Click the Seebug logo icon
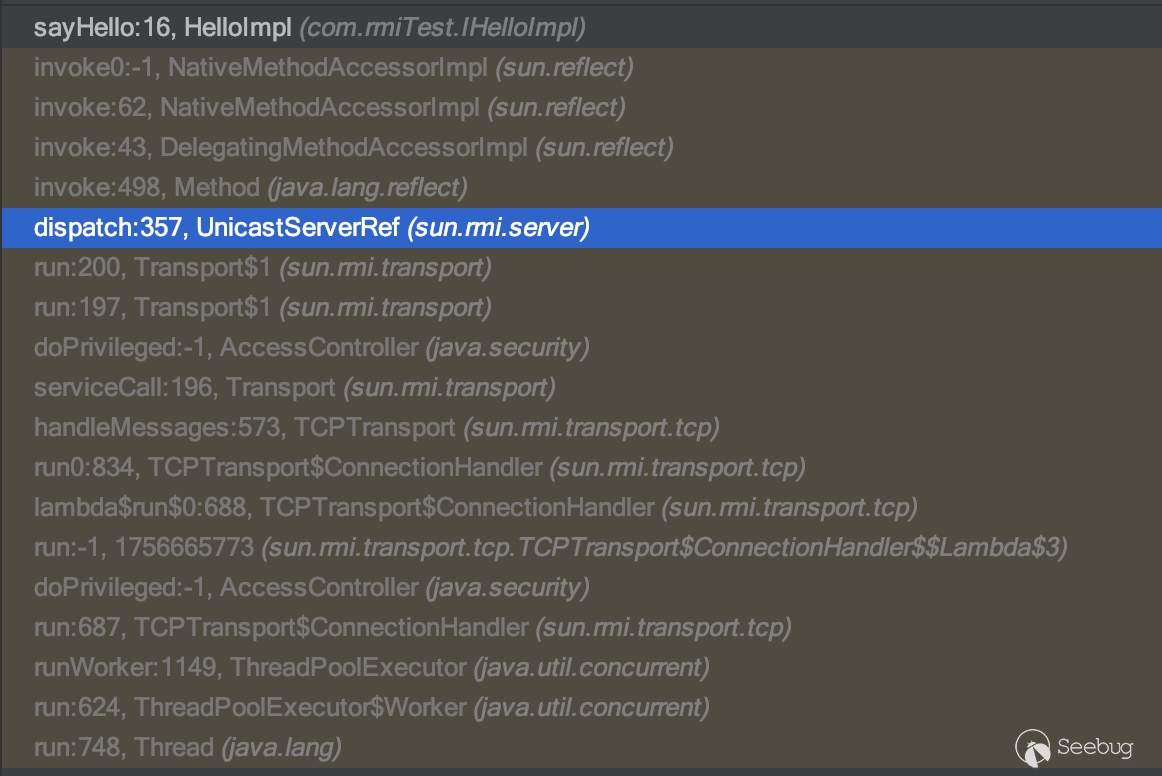Screen dimensions: 1162x776 coord(1034,746)
